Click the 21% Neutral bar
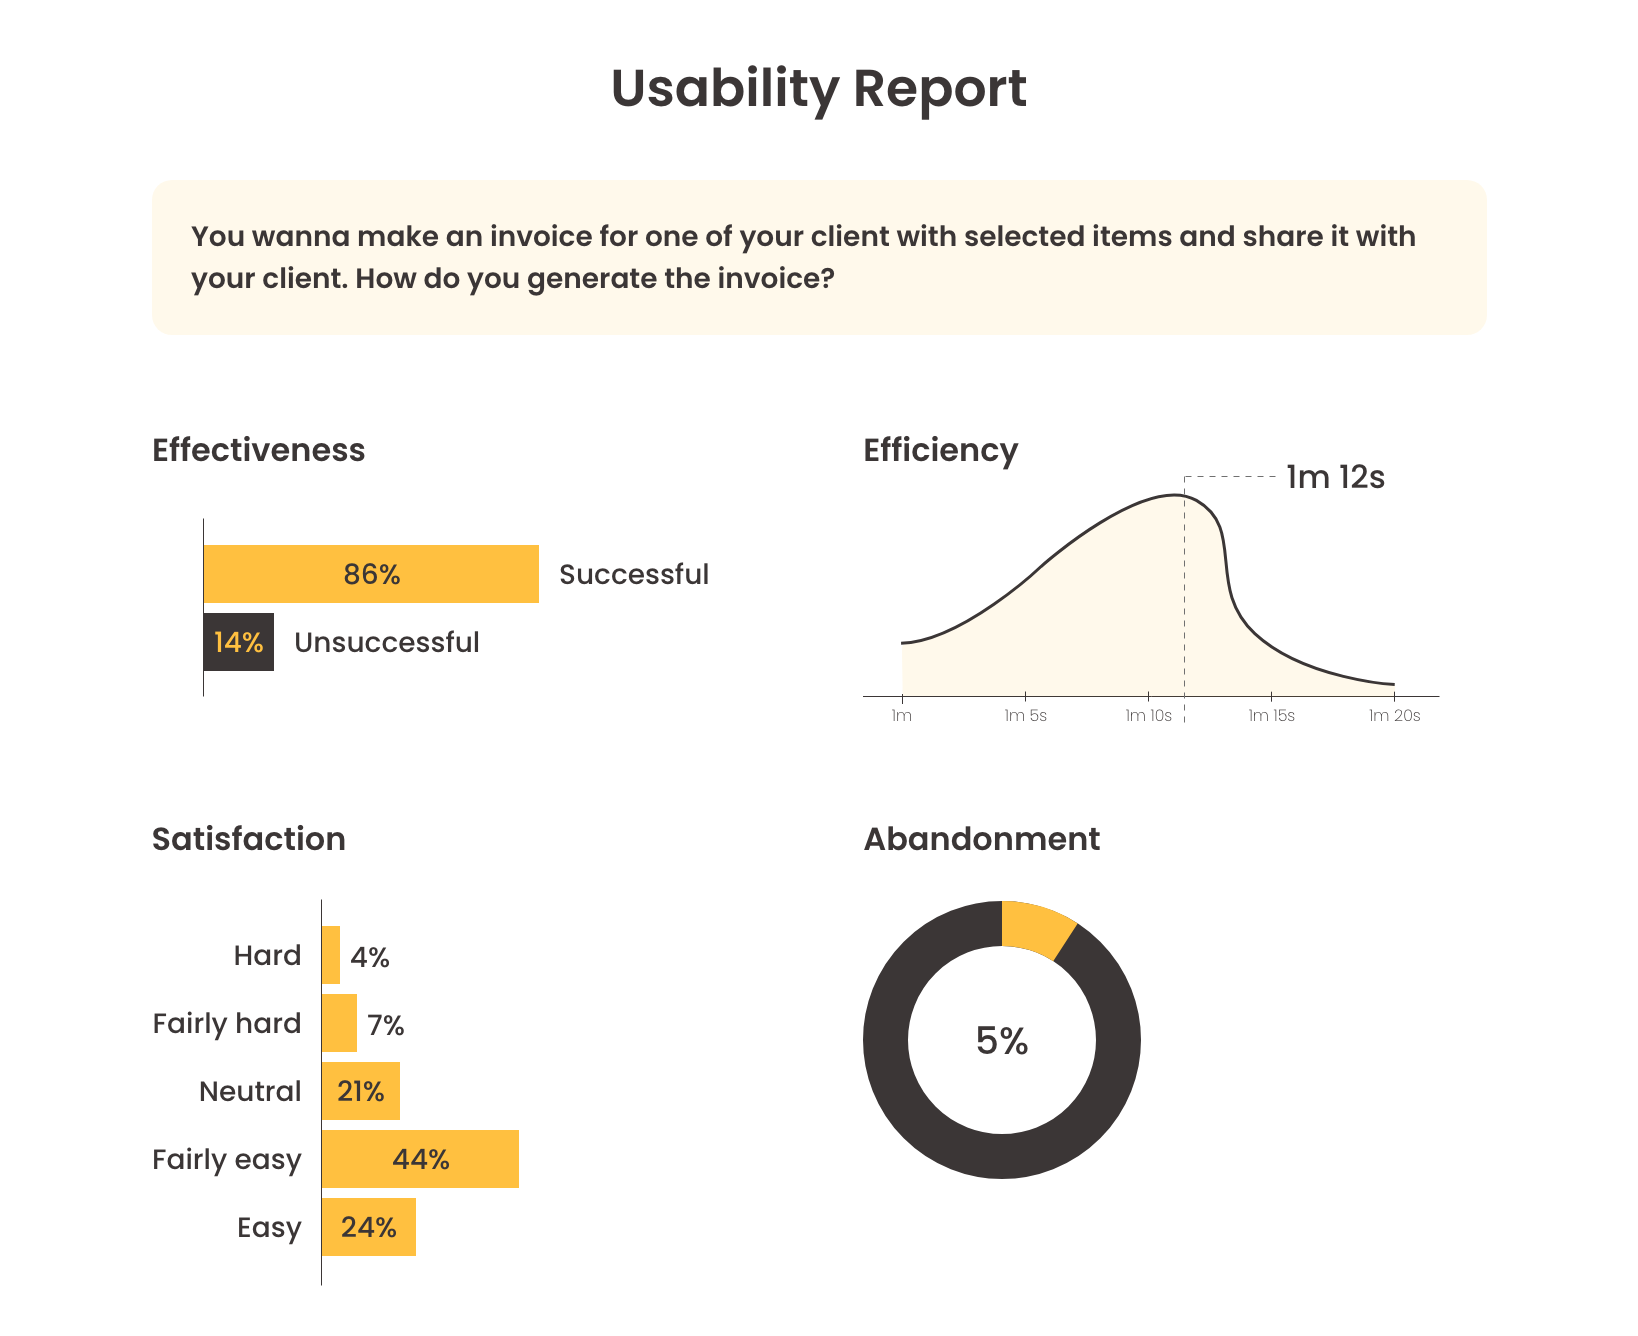The width and height of the screenshot is (1638, 1336). (x=361, y=1091)
